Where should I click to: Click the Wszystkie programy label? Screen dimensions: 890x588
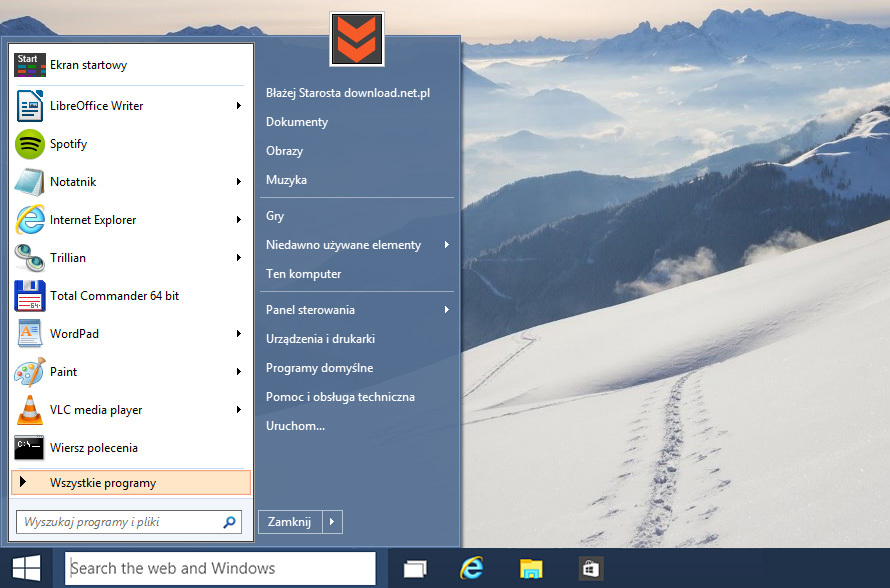103,483
